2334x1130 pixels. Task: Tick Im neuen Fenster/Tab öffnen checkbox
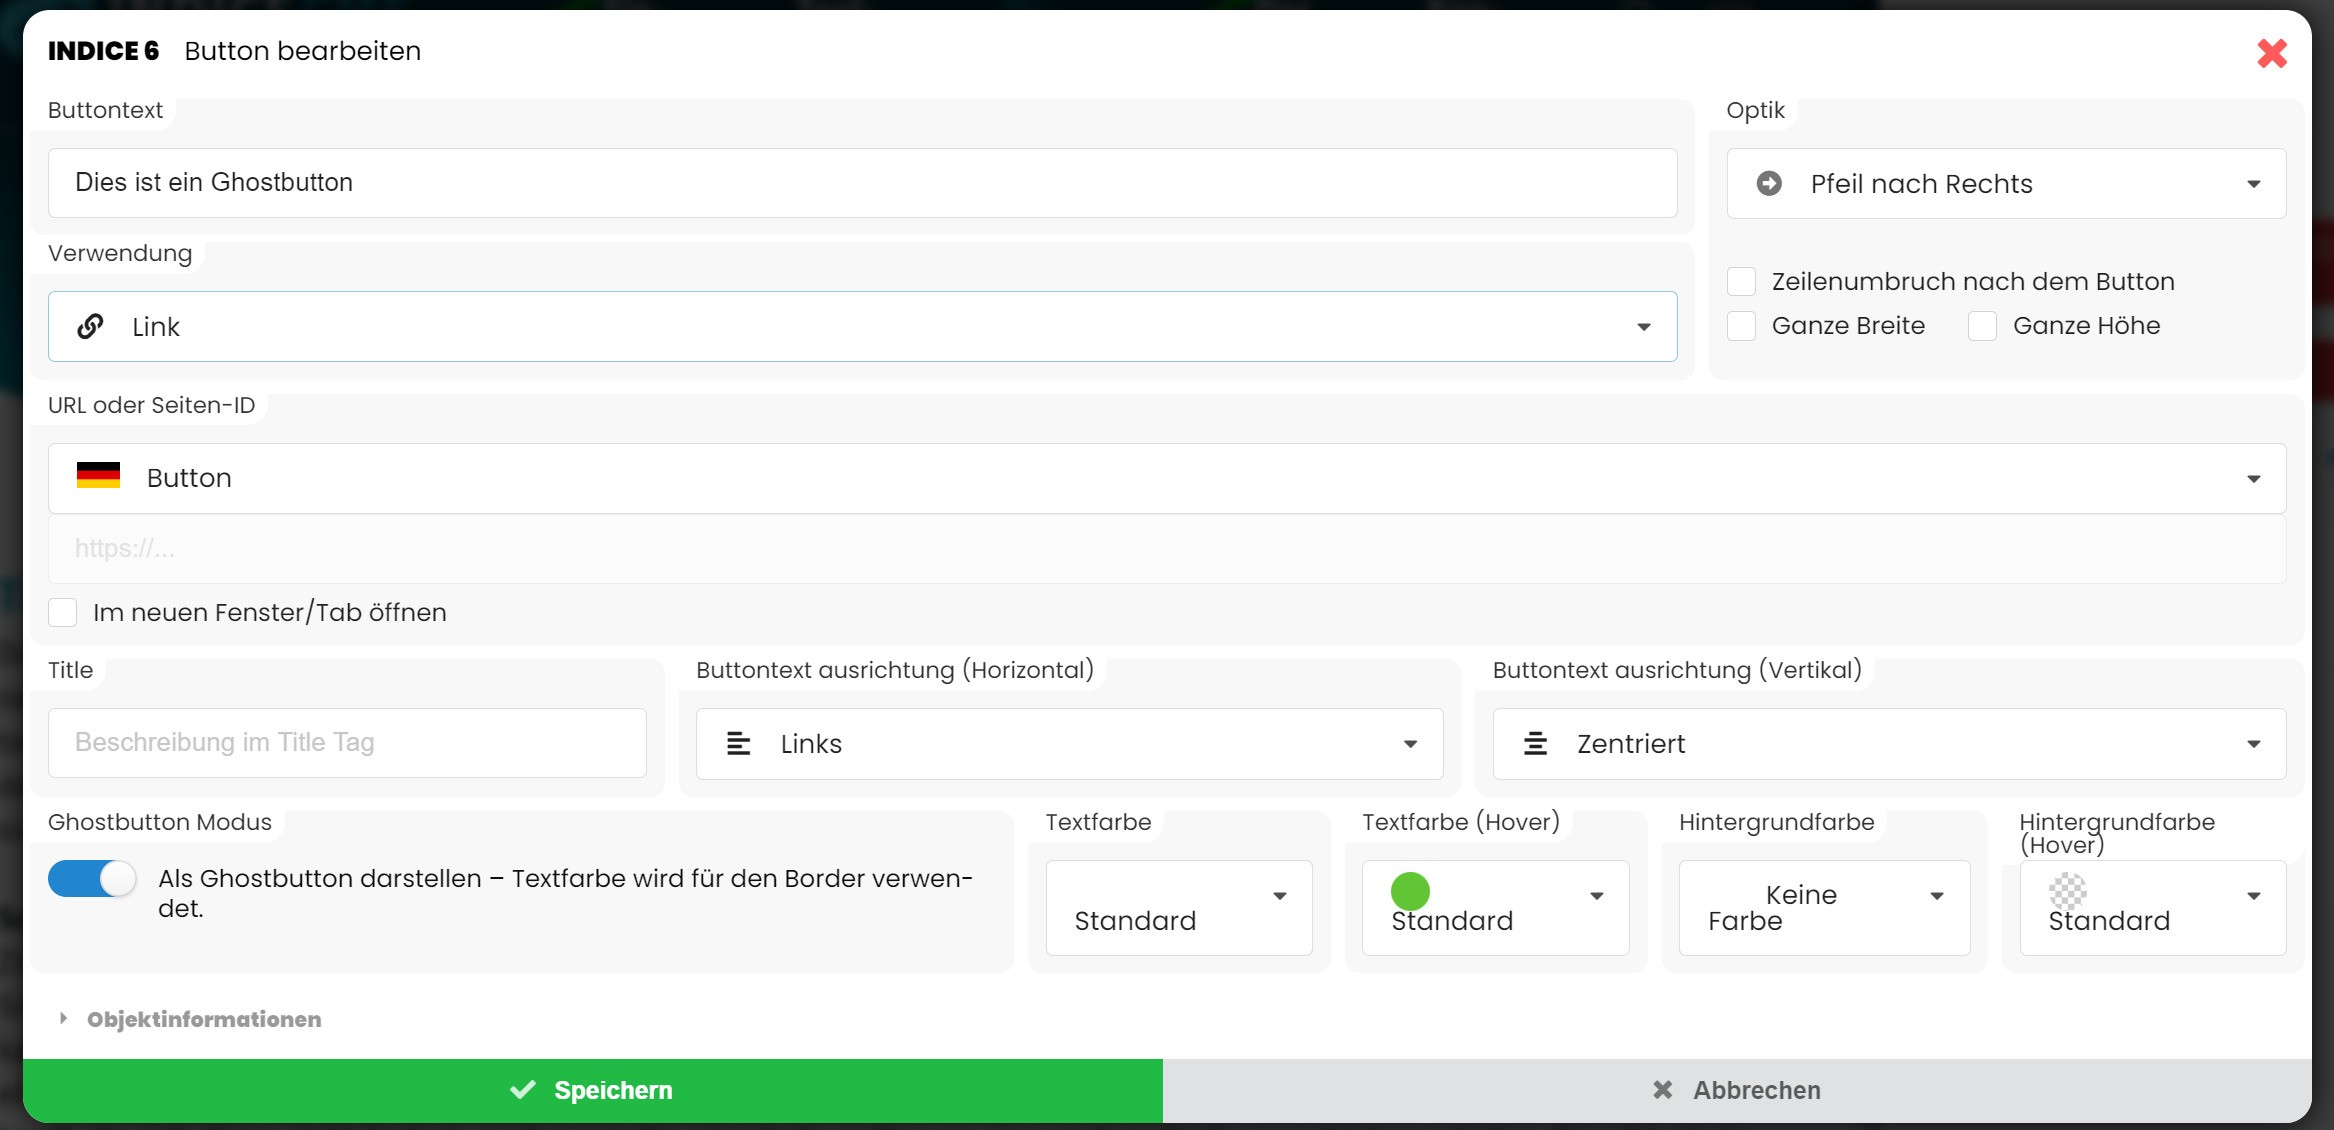(x=63, y=612)
